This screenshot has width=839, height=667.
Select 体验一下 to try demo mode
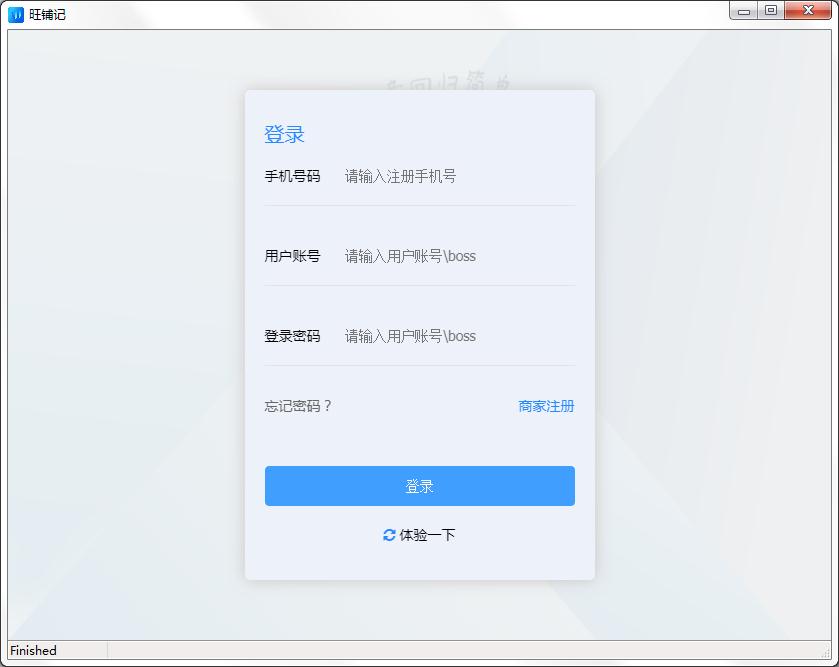click(x=427, y=535)
